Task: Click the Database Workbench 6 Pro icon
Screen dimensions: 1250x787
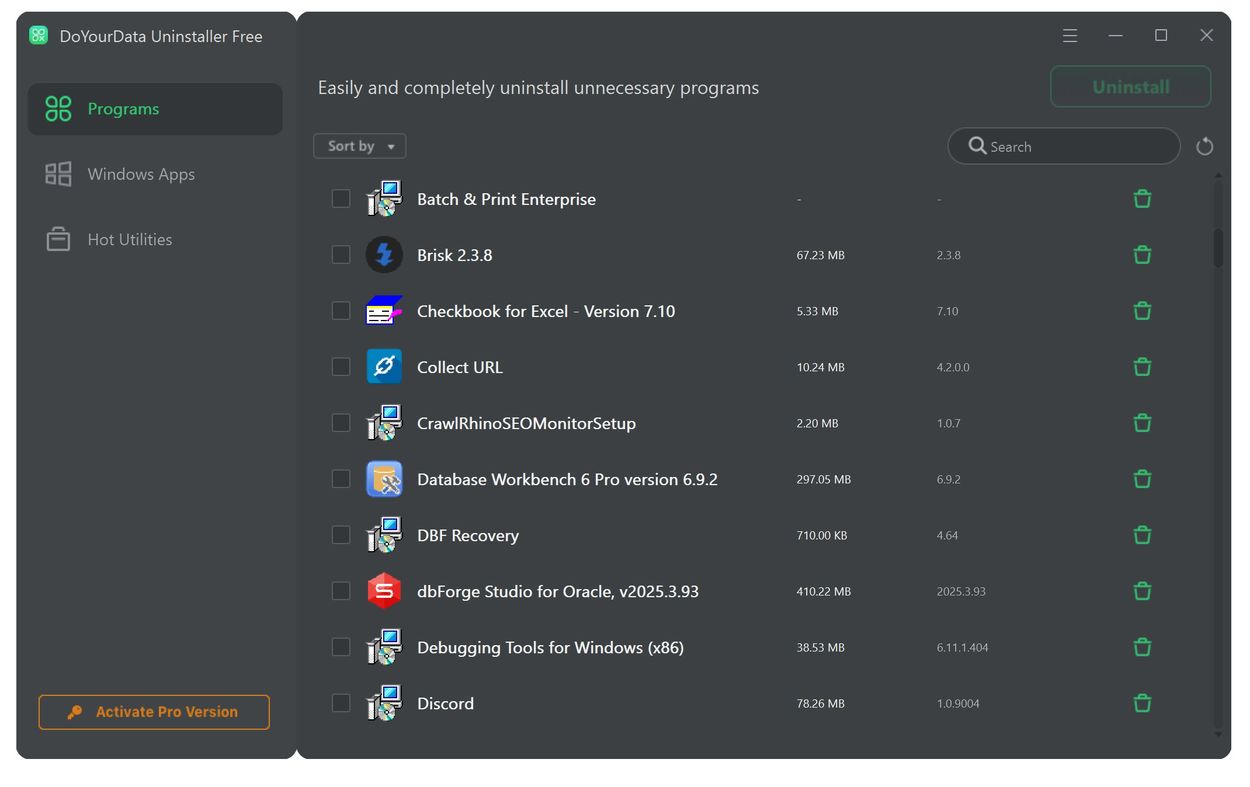Action: point(384,479)
